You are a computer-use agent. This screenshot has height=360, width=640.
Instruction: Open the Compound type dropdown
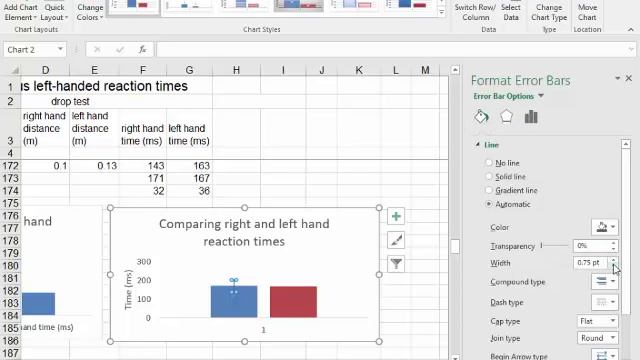pyautogui.click(x=605, y=281)
